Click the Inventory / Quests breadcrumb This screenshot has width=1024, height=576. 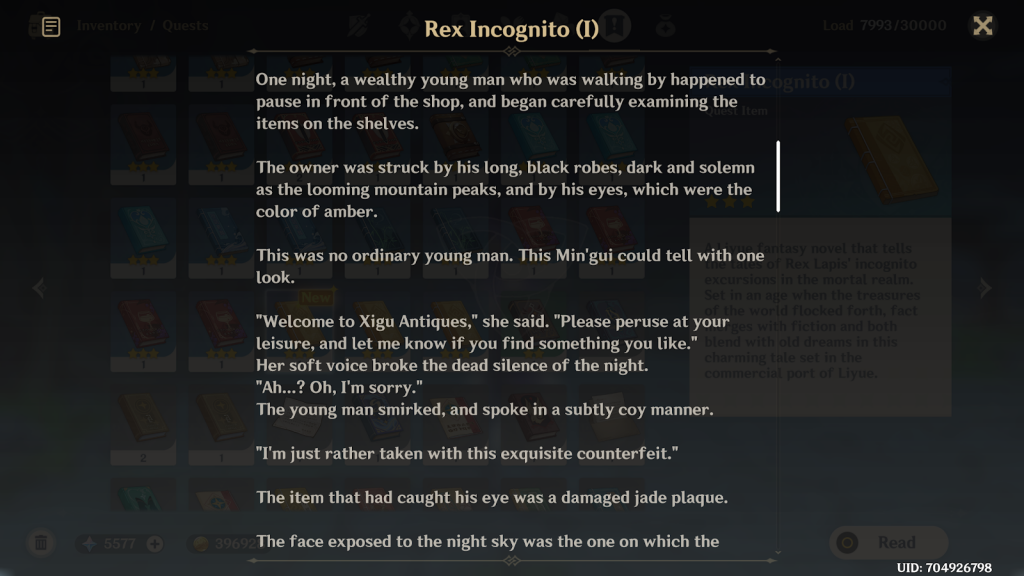(142, 25)
